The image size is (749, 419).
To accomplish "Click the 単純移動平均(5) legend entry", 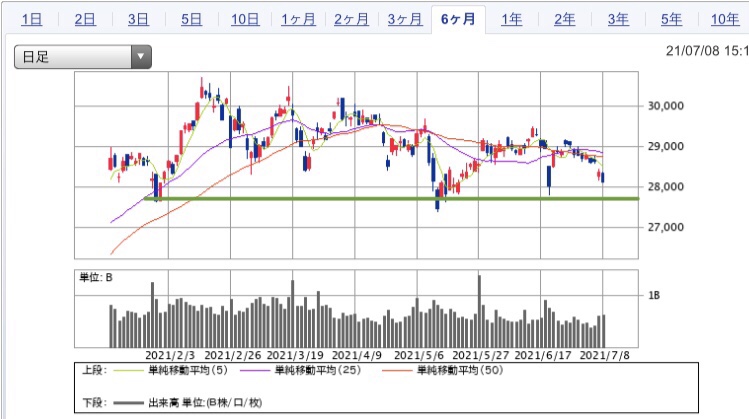I will [188, 370].
